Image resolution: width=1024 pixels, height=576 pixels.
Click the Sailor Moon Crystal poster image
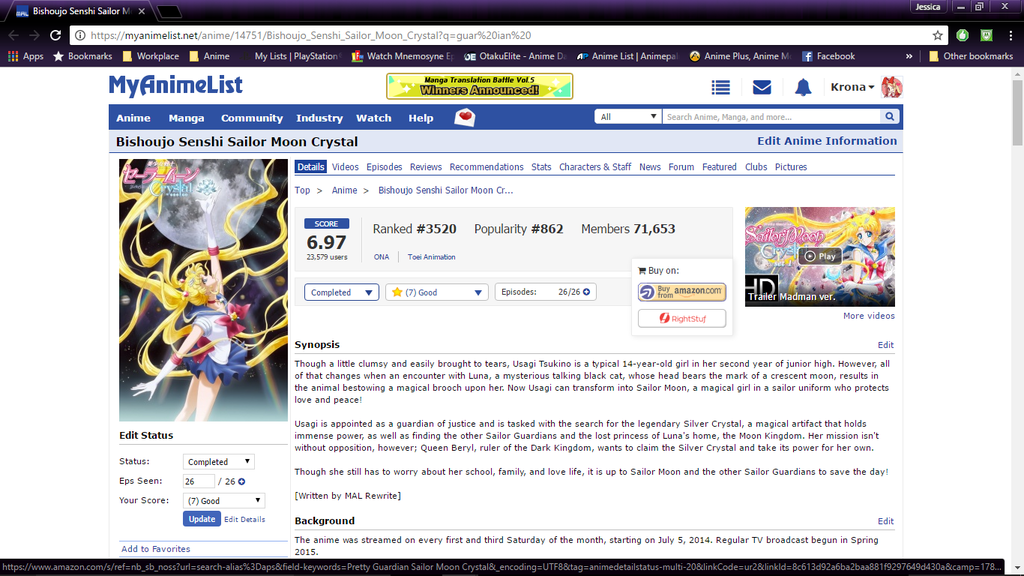203,290
